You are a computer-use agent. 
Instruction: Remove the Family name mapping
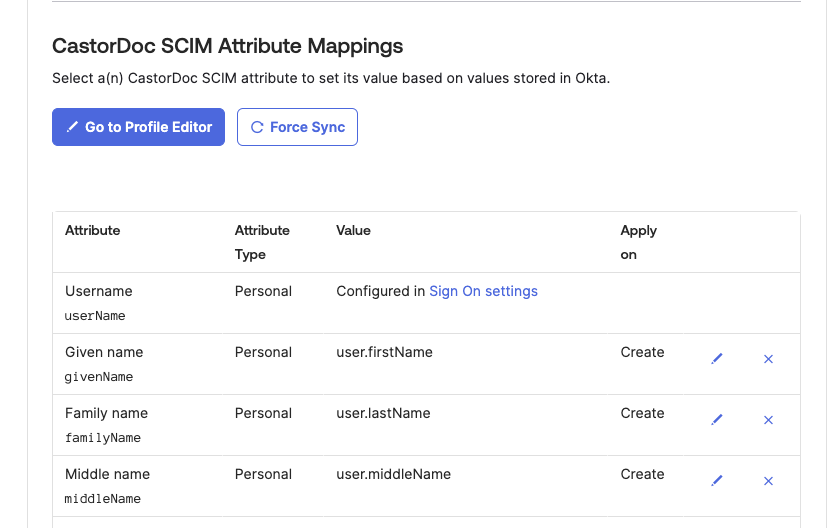(768, 420)
